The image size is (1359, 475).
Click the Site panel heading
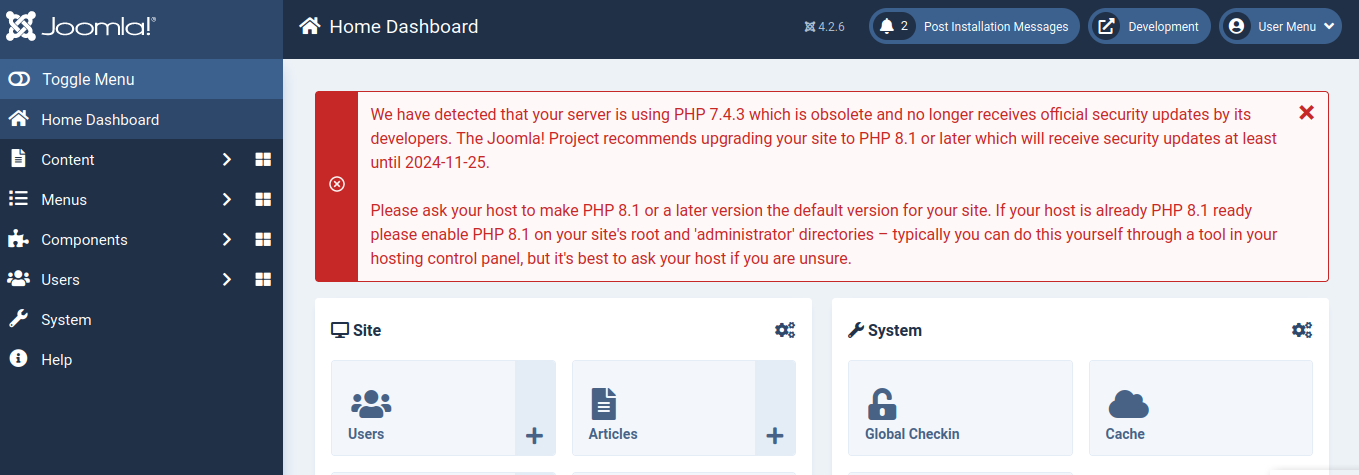356,330
